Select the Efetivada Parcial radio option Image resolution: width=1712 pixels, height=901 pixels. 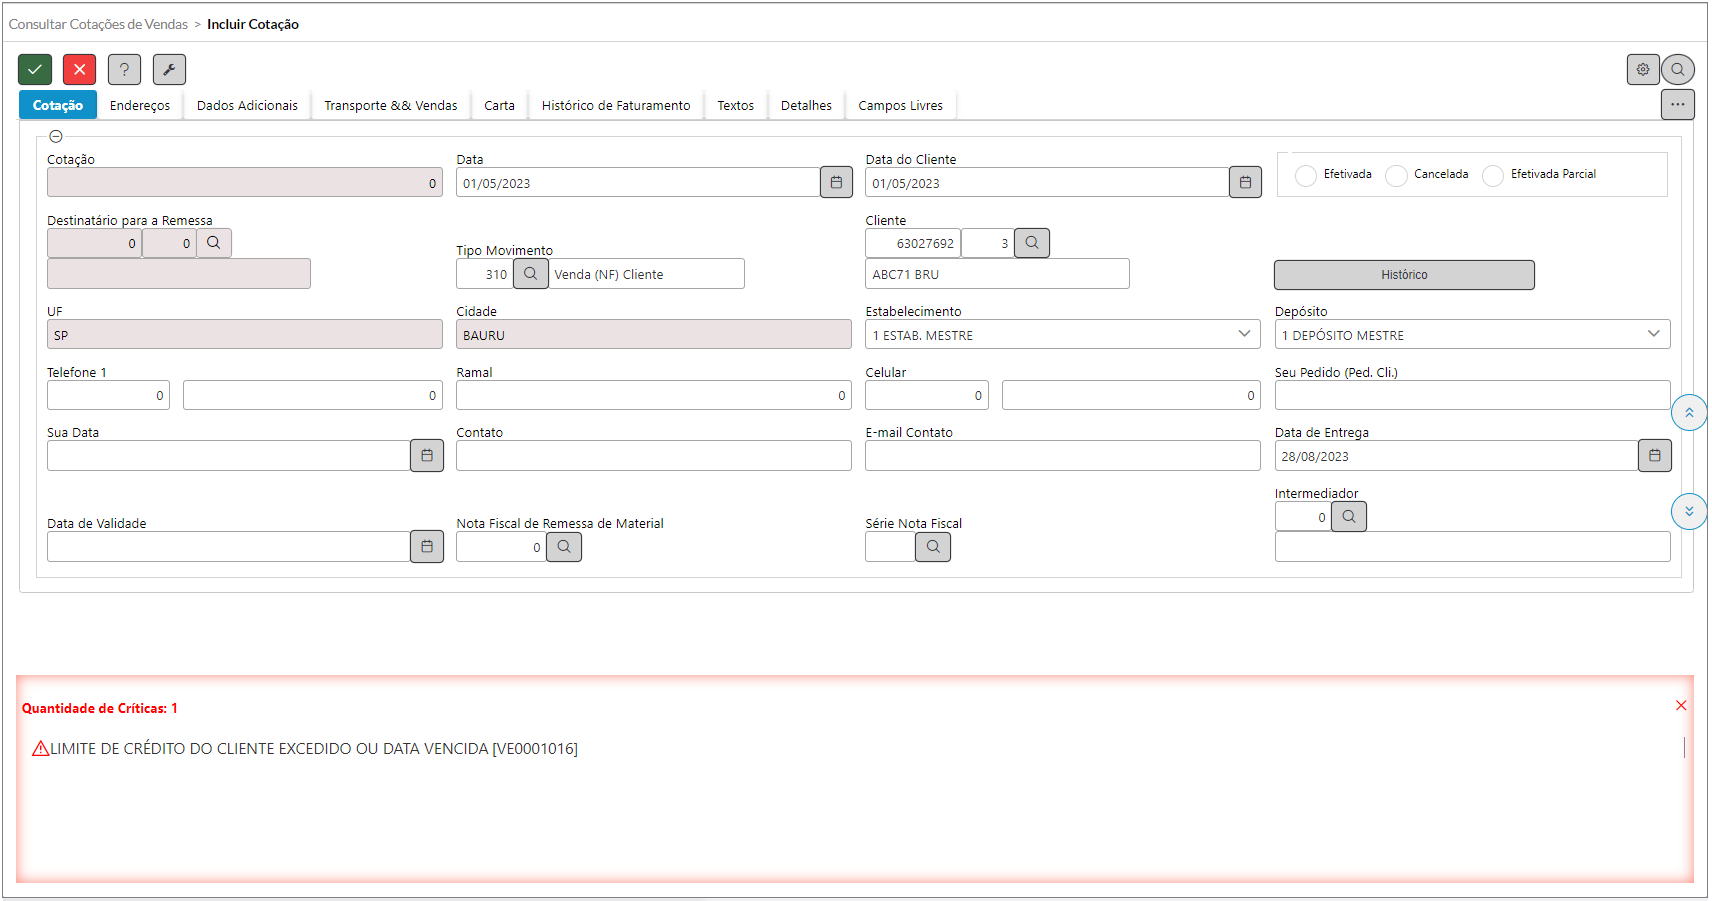tap(1493, 175)
